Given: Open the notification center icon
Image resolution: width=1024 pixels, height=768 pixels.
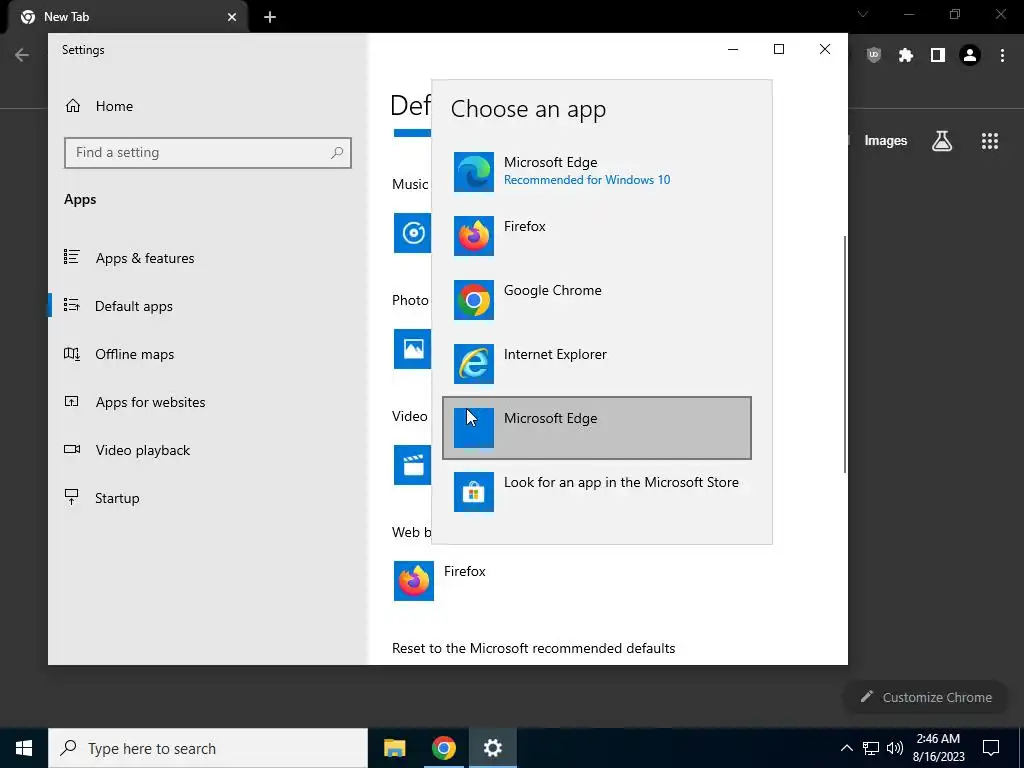Looking at the screenshot, I should click(x=991, y=748).
